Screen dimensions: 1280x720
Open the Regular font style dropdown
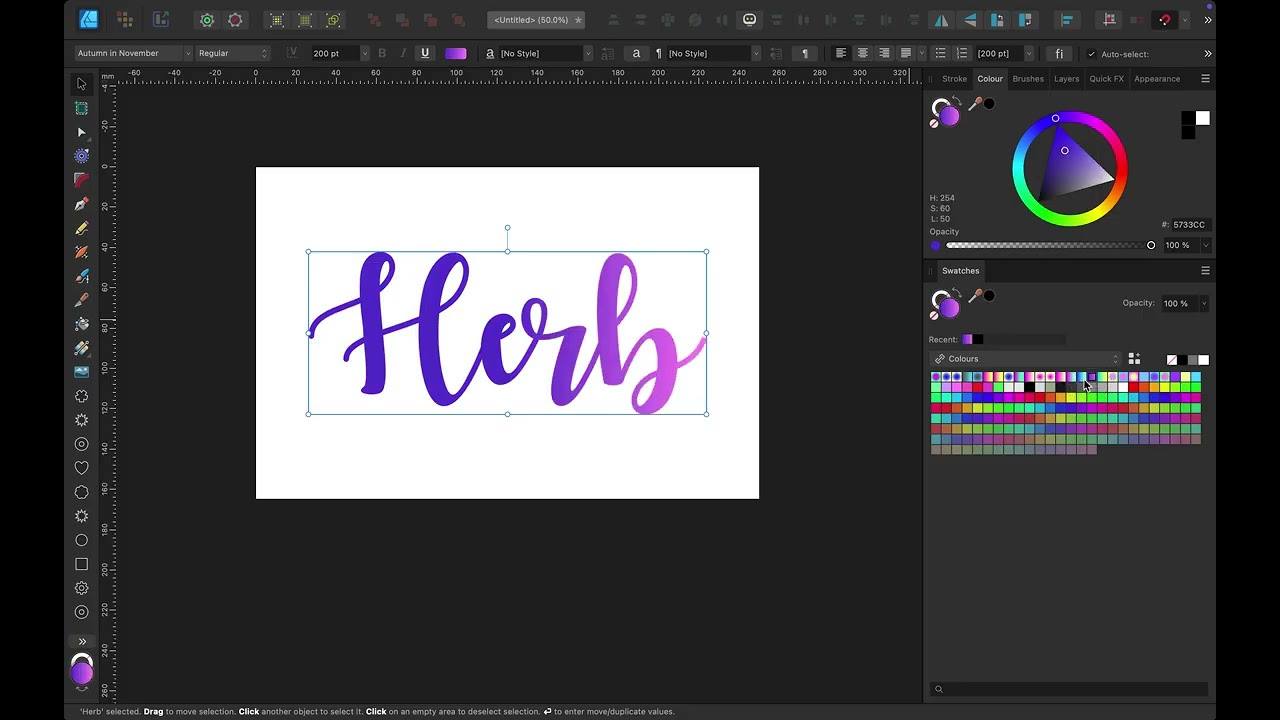point(233,53)
